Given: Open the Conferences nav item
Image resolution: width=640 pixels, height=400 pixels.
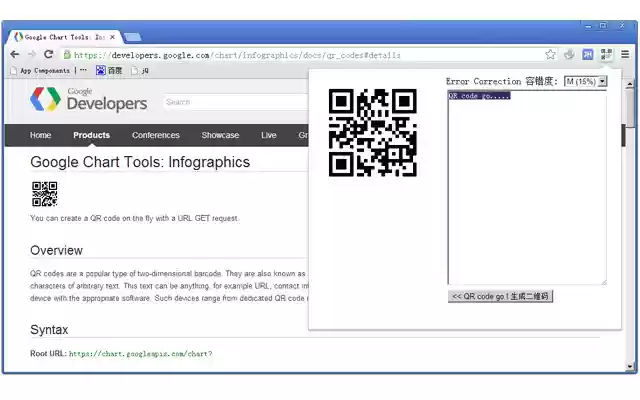Looking at the screenshot, I should point(156,135).
